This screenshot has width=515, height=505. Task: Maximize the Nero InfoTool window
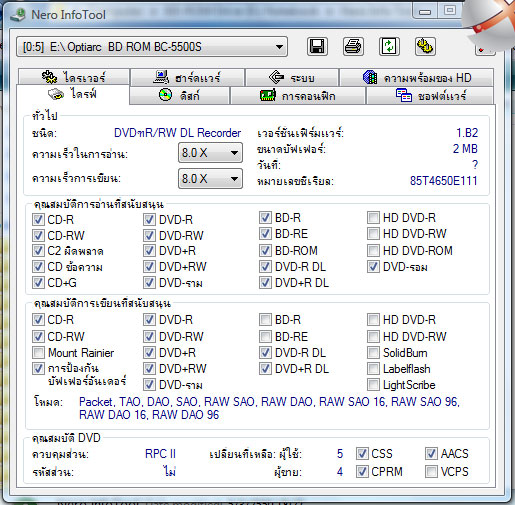tap(450, 11)
